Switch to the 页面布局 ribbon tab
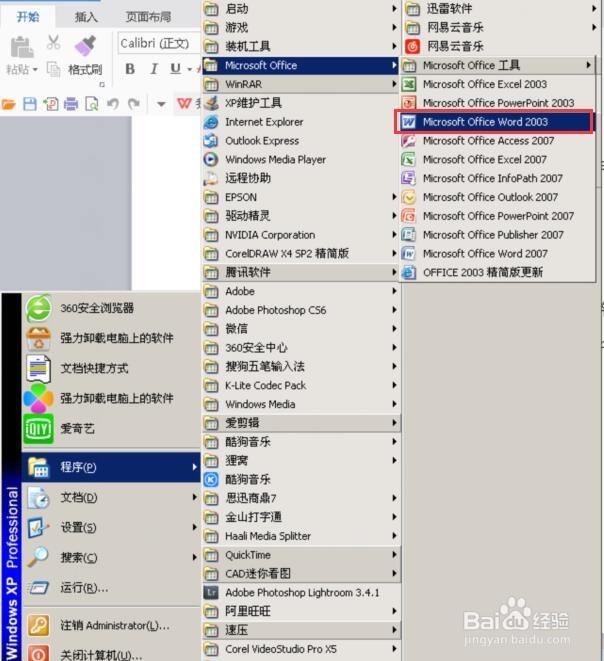The width and height of the screenshot is (604, 661). tap(148, 17)
